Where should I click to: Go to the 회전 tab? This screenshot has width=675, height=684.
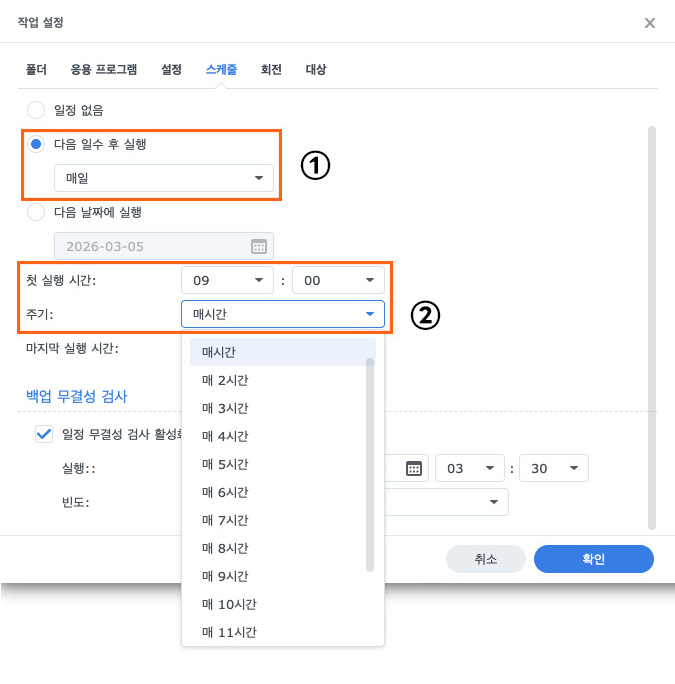[x=270, y=70]
